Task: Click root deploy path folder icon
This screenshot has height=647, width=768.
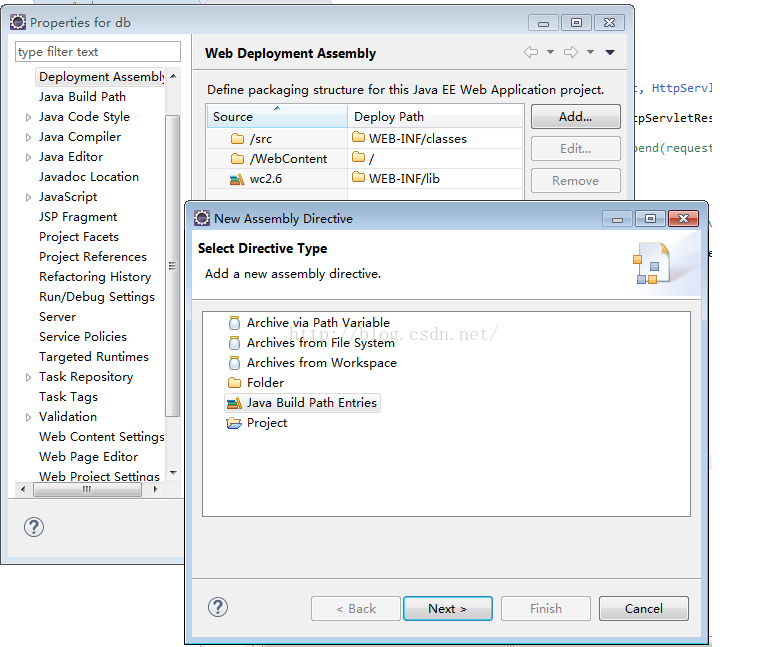Action: click(359, 157)
